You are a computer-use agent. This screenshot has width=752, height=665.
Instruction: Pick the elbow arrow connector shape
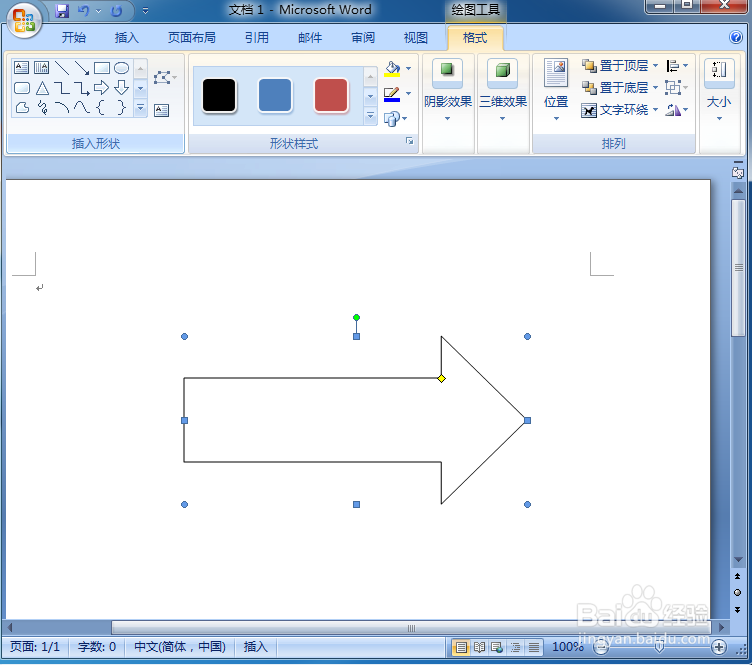pos(82,88)
